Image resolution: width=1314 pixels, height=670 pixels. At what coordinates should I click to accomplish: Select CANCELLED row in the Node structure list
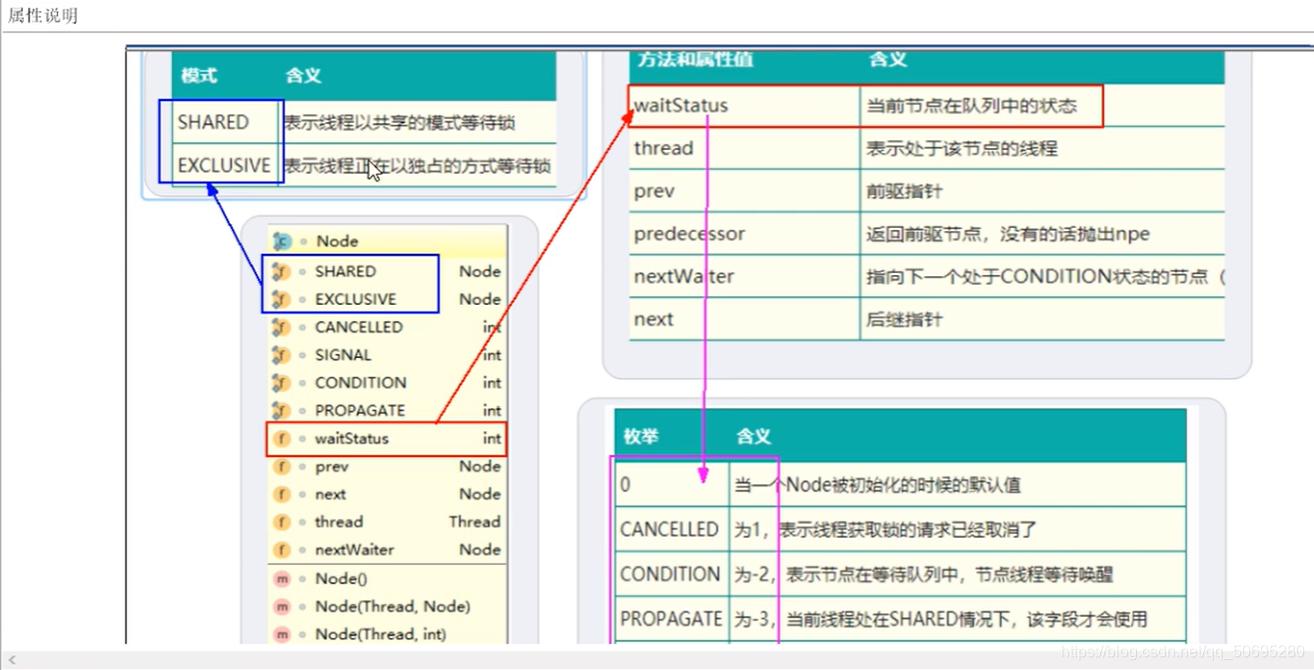pos(388,327)
